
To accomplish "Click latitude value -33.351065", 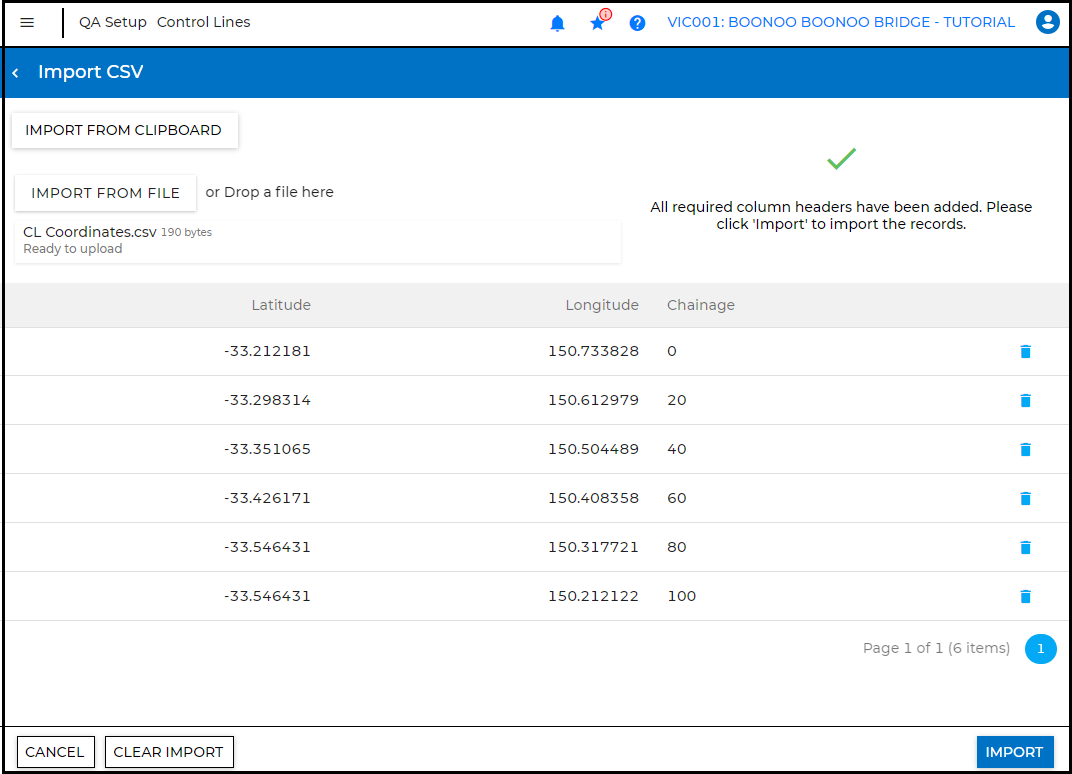I will tap(267, 449).
